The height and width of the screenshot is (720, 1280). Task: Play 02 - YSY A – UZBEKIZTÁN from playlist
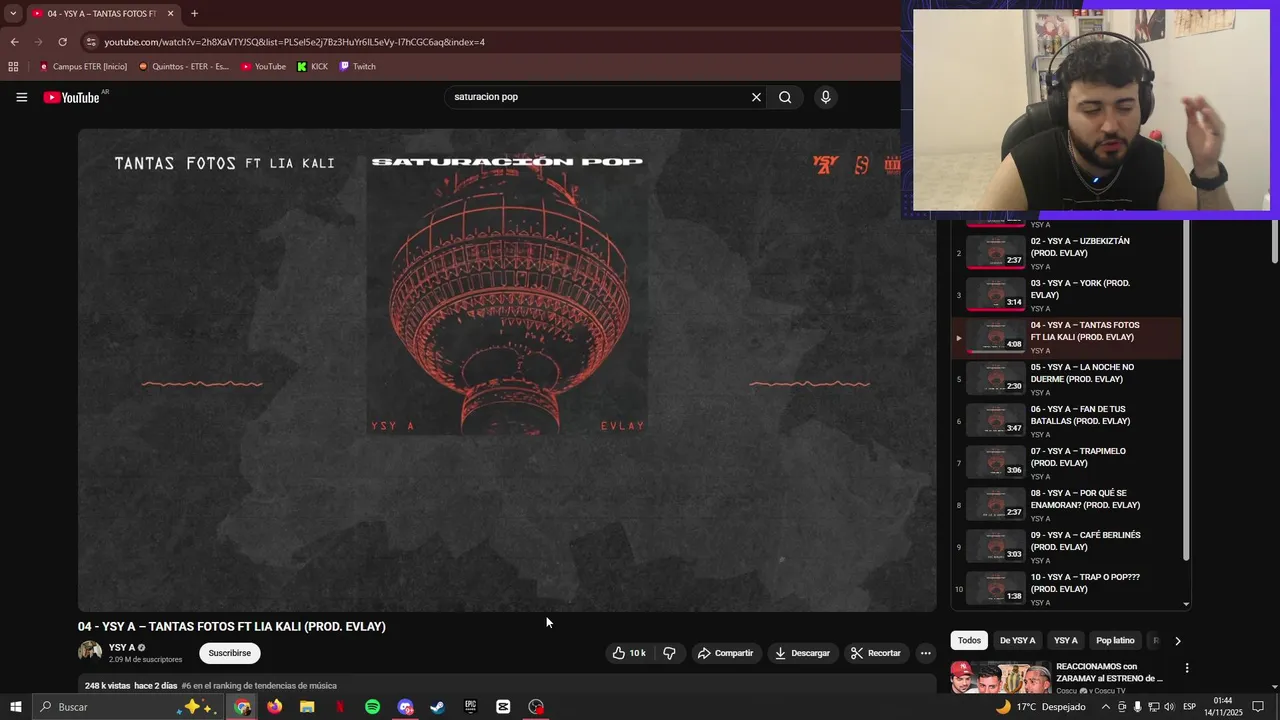point(1066,253)
